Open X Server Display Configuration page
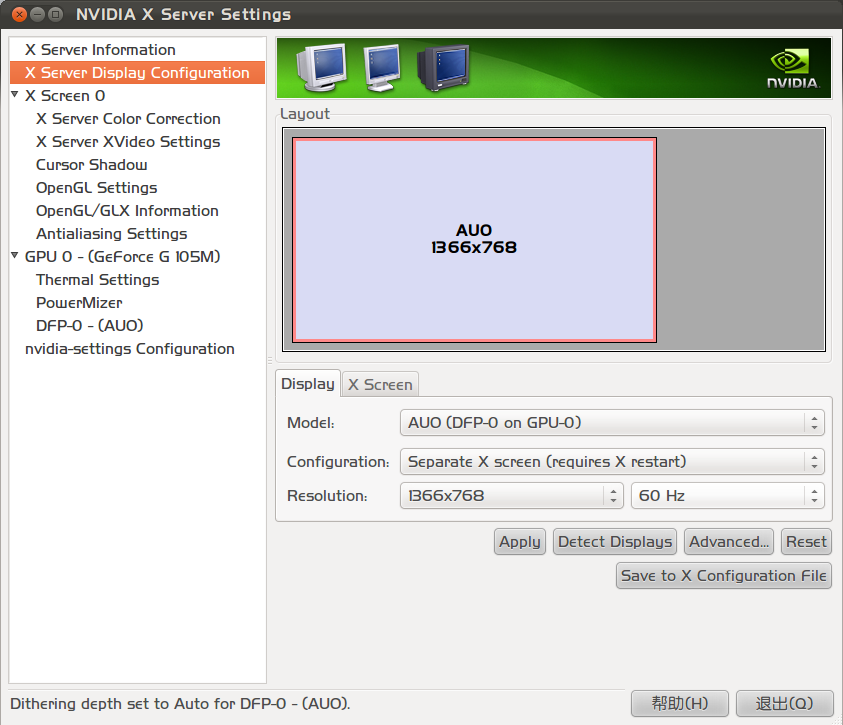 137,73
